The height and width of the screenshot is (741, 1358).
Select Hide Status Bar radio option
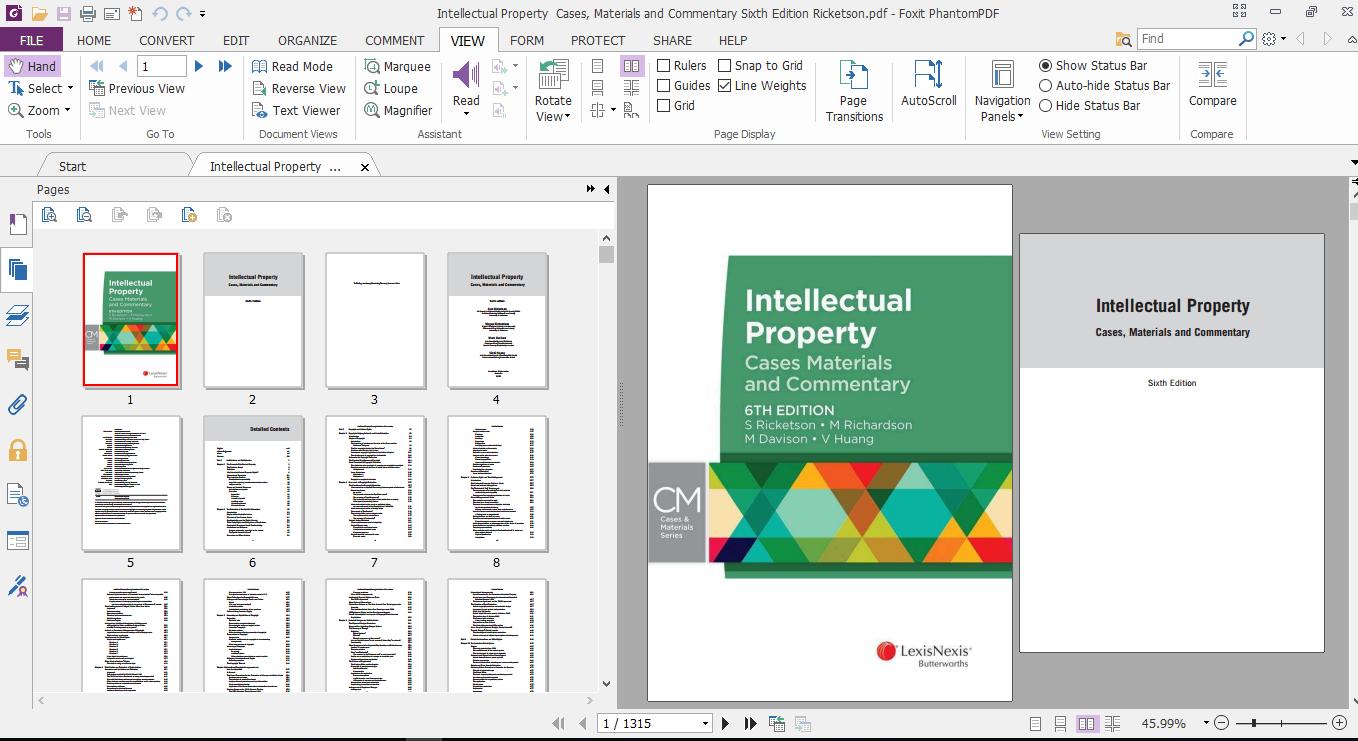(x=1045, y=105)
